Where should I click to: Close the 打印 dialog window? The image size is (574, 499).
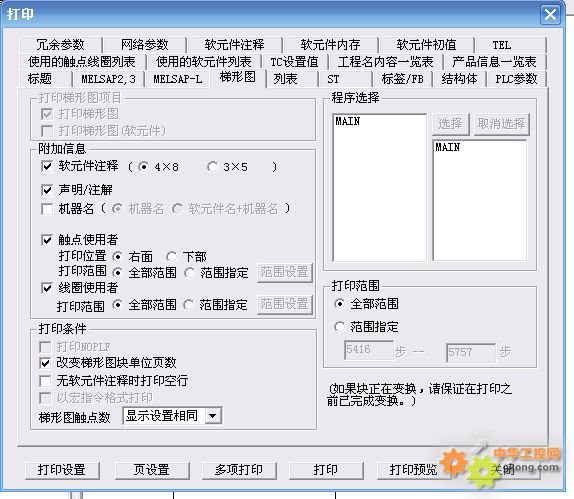pos(550,15)
